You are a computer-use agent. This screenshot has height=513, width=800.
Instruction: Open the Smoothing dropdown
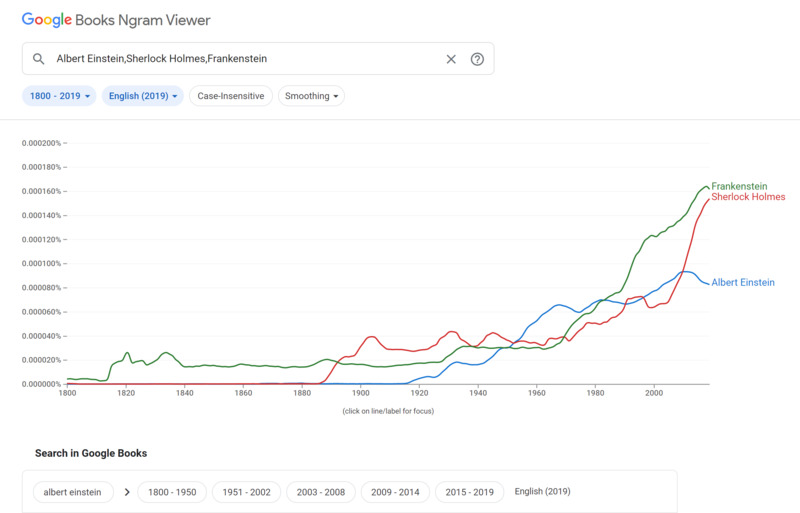311,97
